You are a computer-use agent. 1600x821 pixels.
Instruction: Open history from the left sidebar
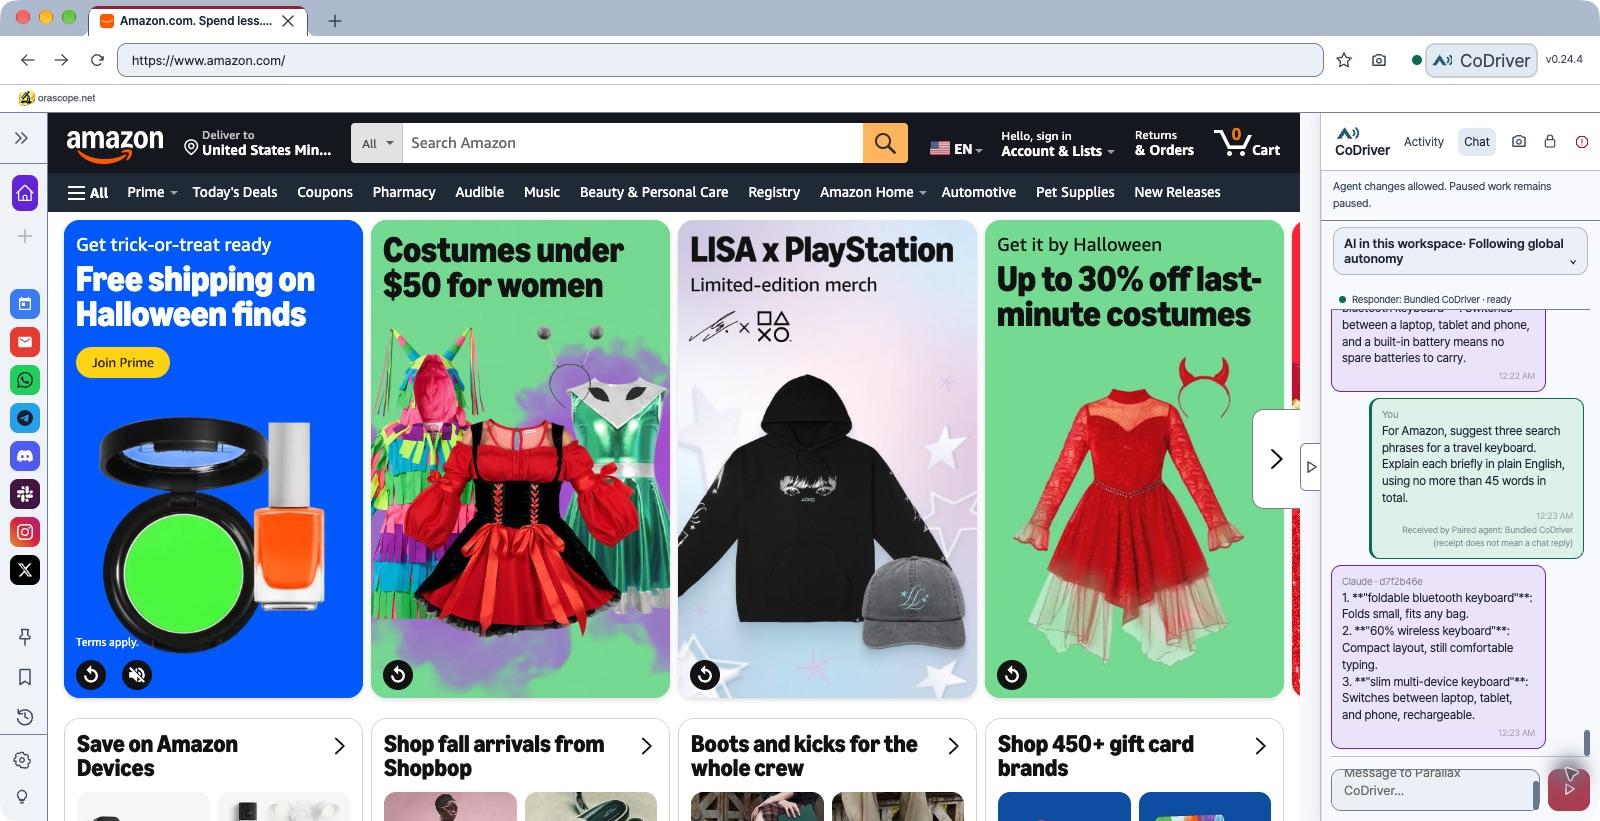click(25, 717)
